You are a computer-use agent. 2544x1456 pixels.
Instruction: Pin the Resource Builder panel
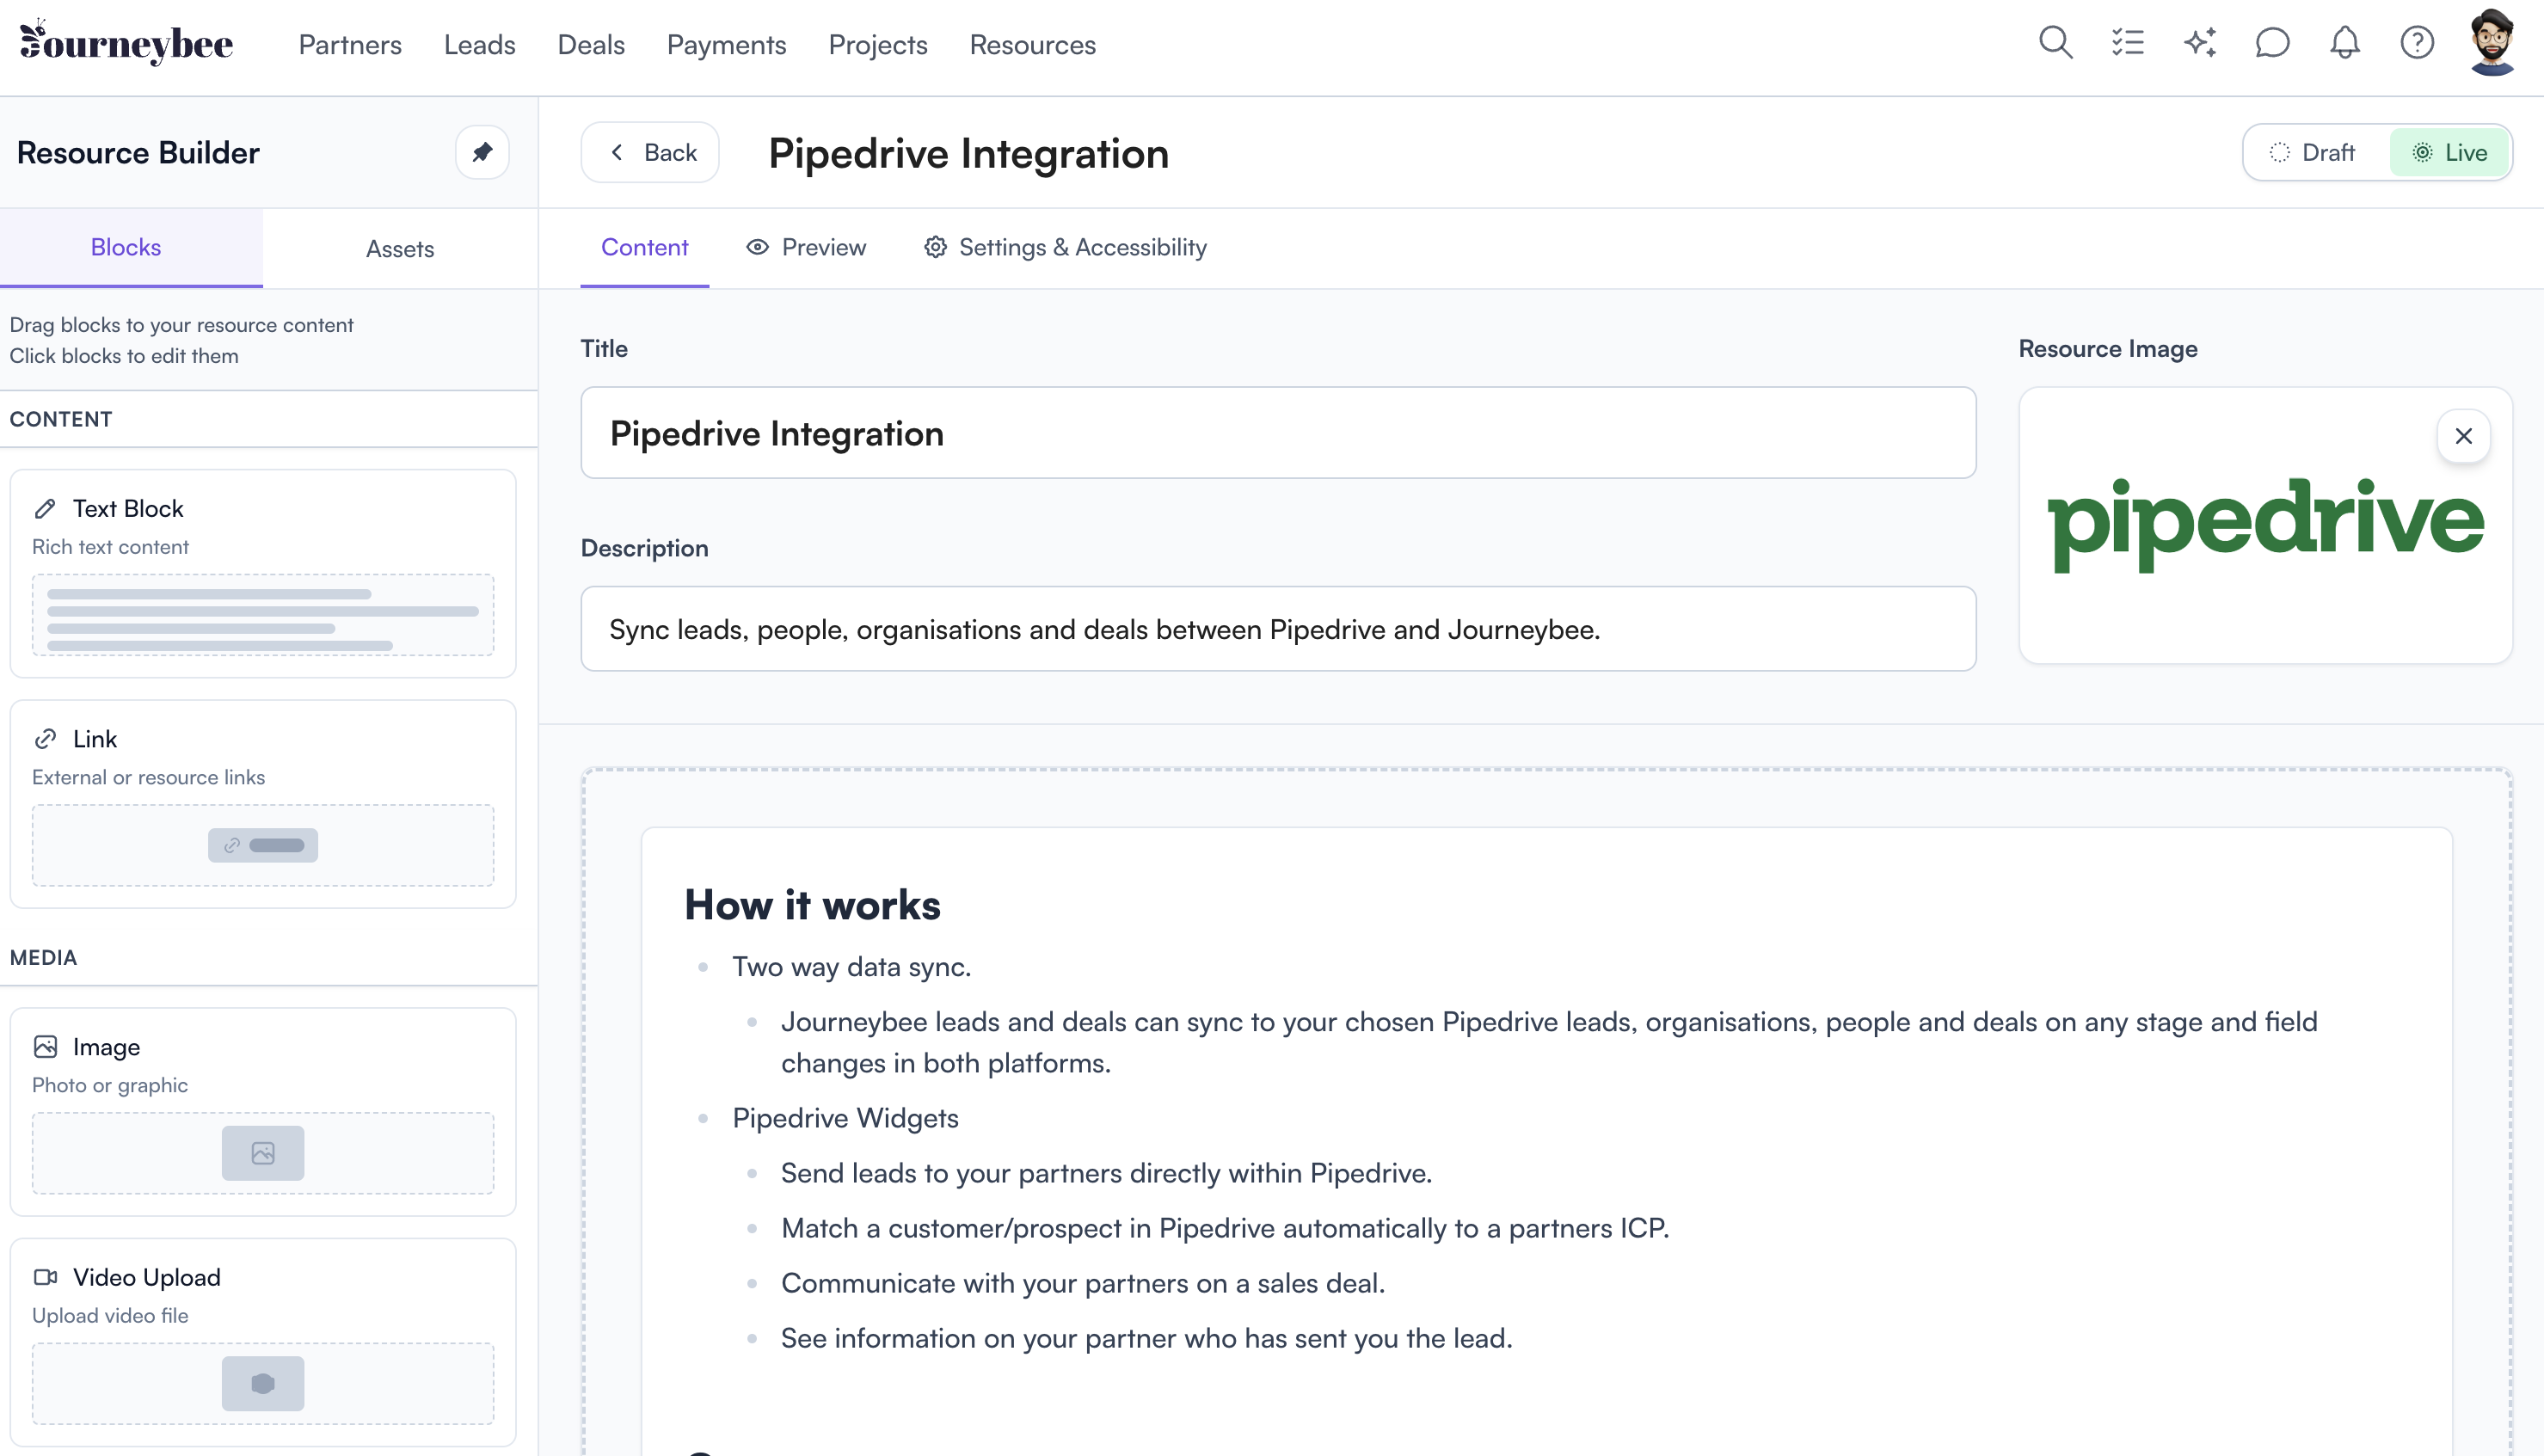click(482, 152)
